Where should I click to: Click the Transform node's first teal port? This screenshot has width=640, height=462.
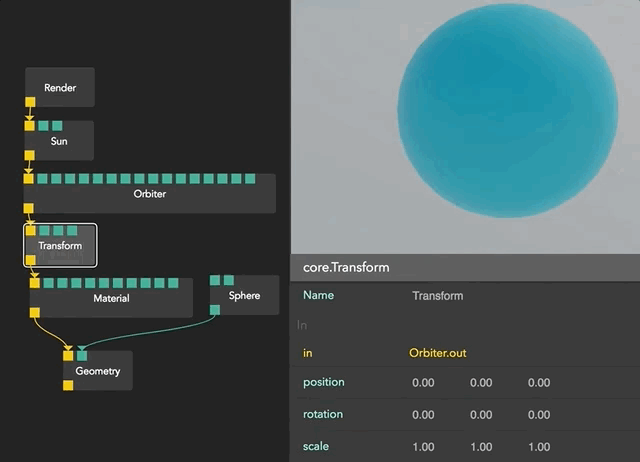click(44, 231)
